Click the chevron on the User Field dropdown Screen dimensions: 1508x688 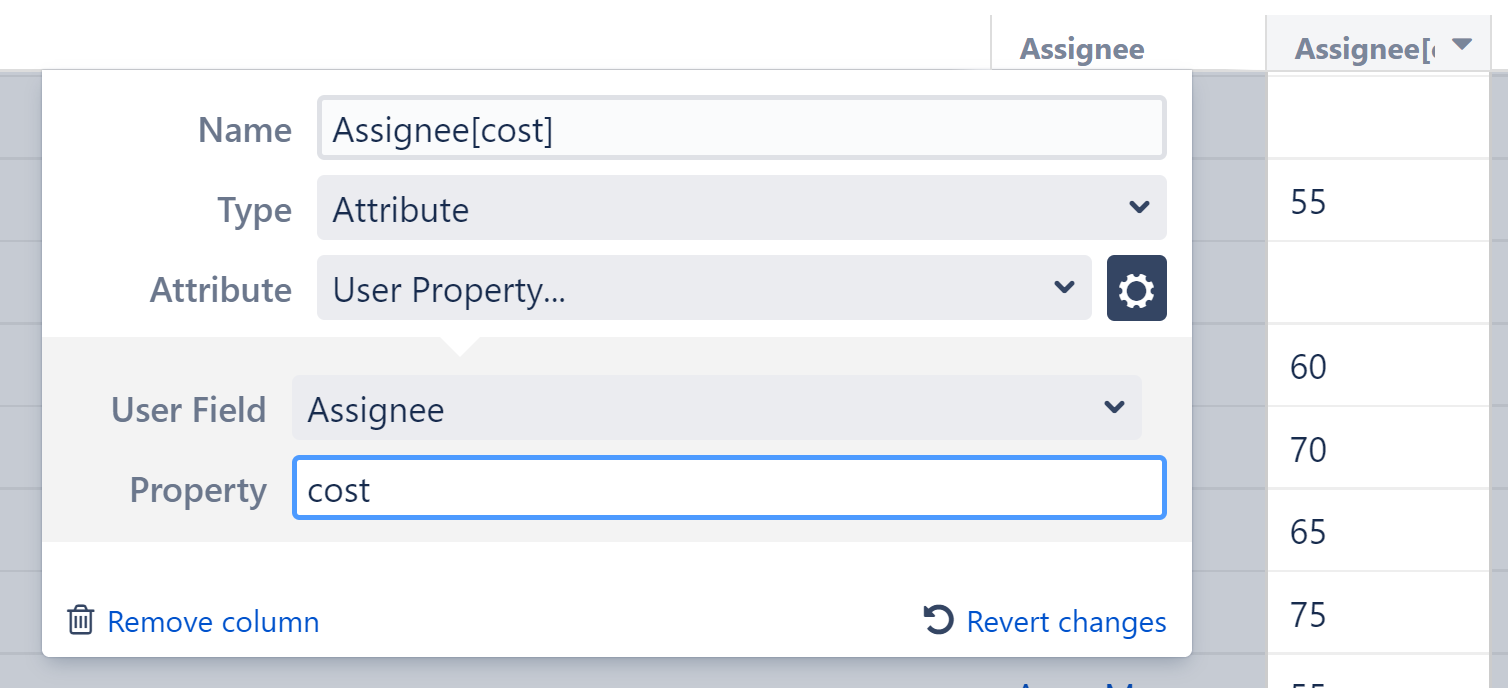[x=1113, y=408]
